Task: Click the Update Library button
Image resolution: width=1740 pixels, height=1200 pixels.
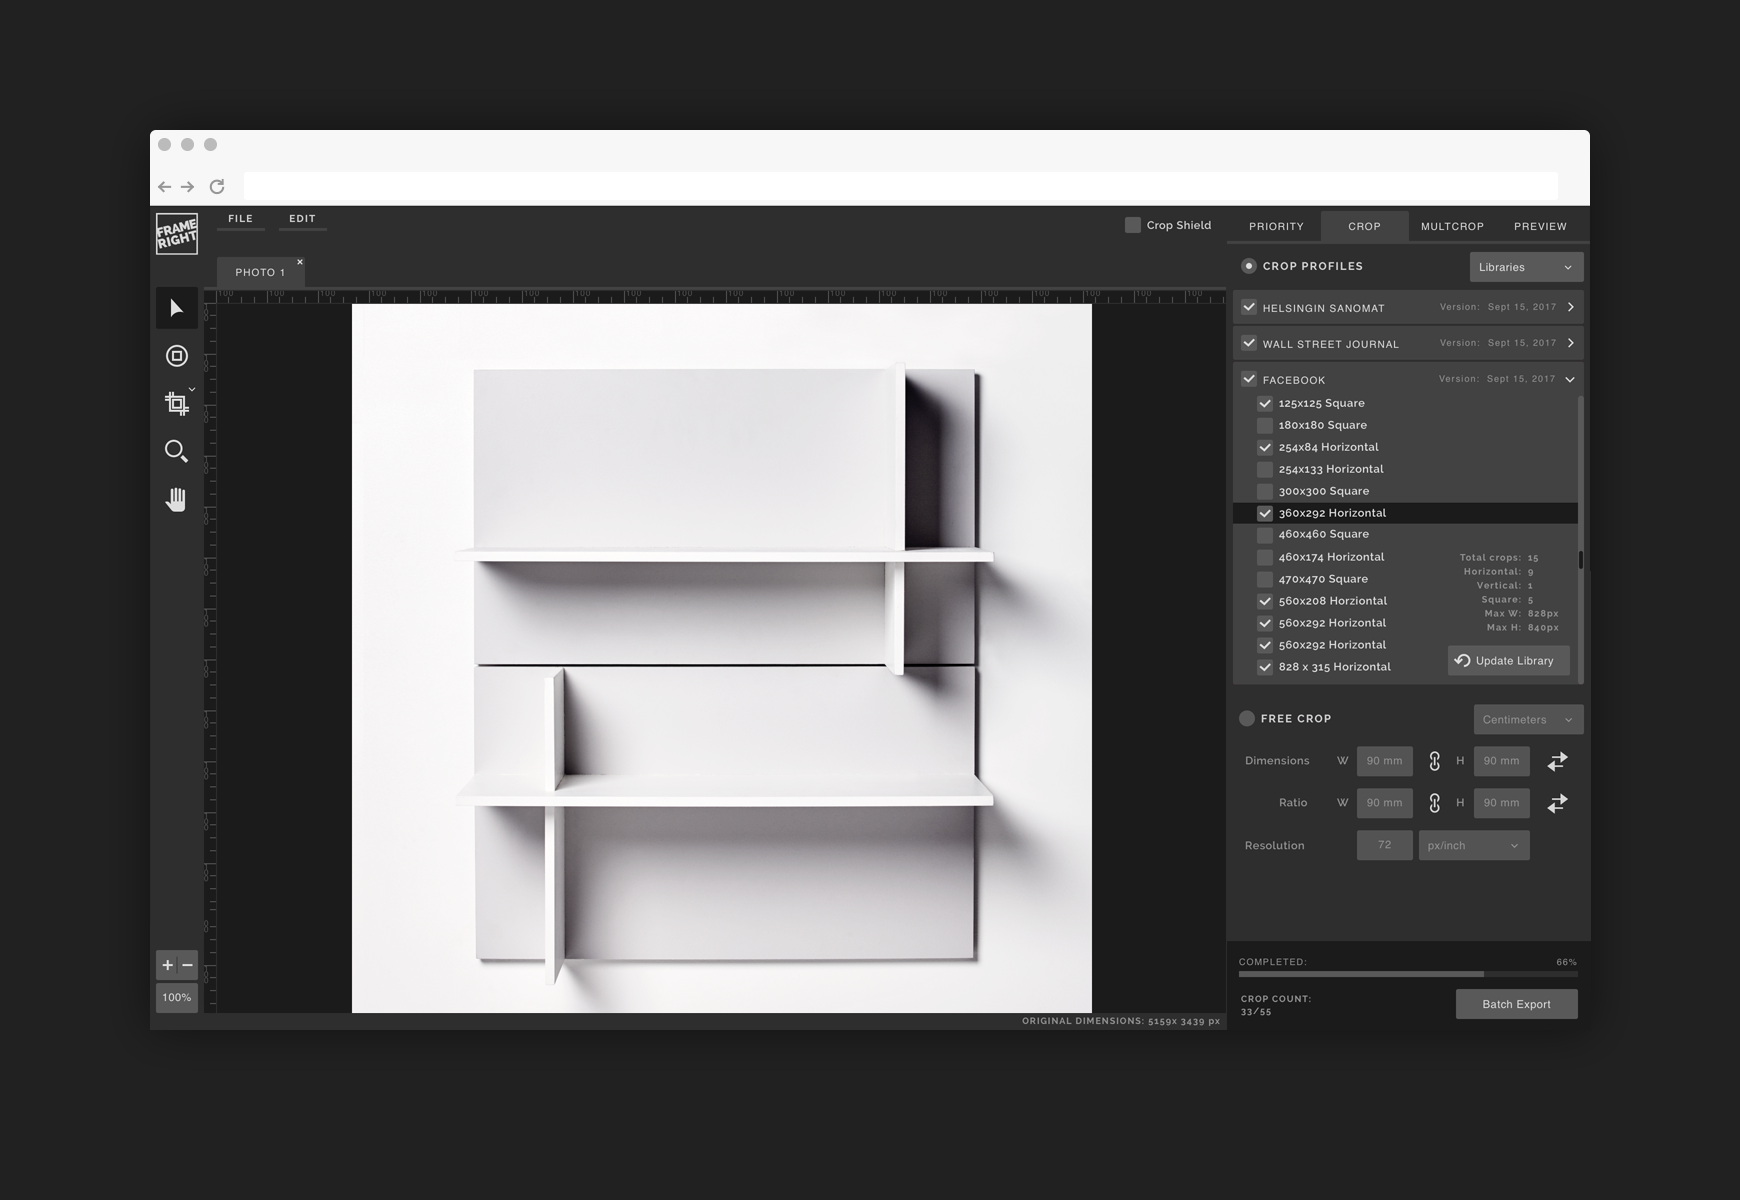Action: click(x=1508, y=661)
